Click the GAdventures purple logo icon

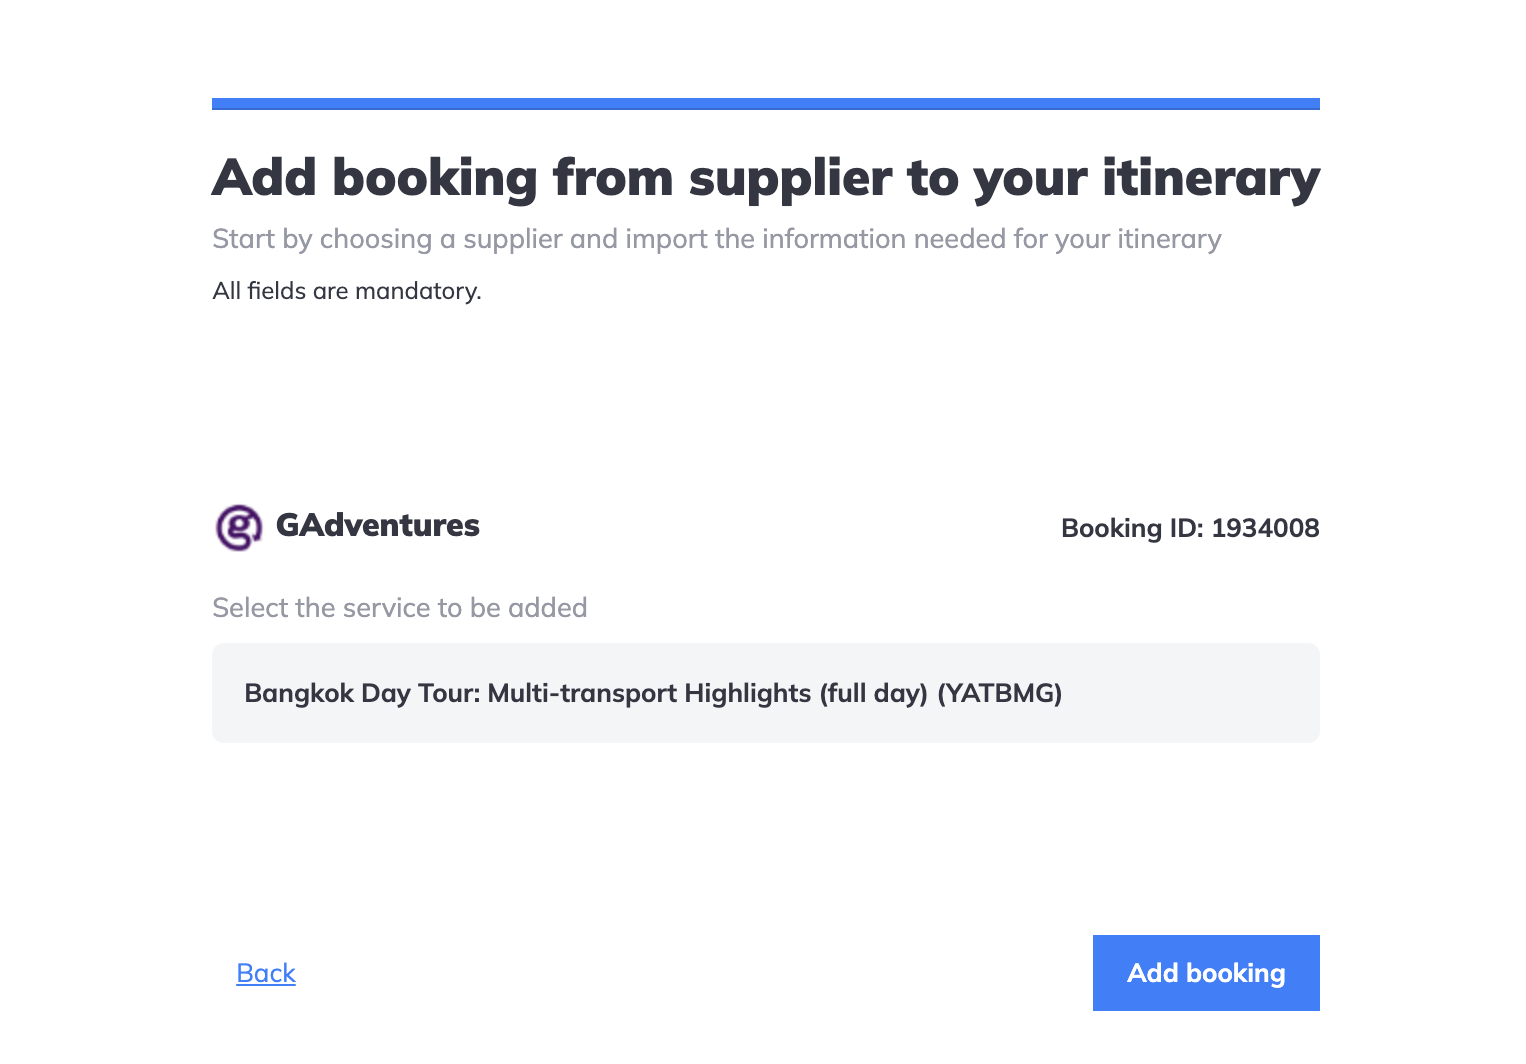point(239,527)
